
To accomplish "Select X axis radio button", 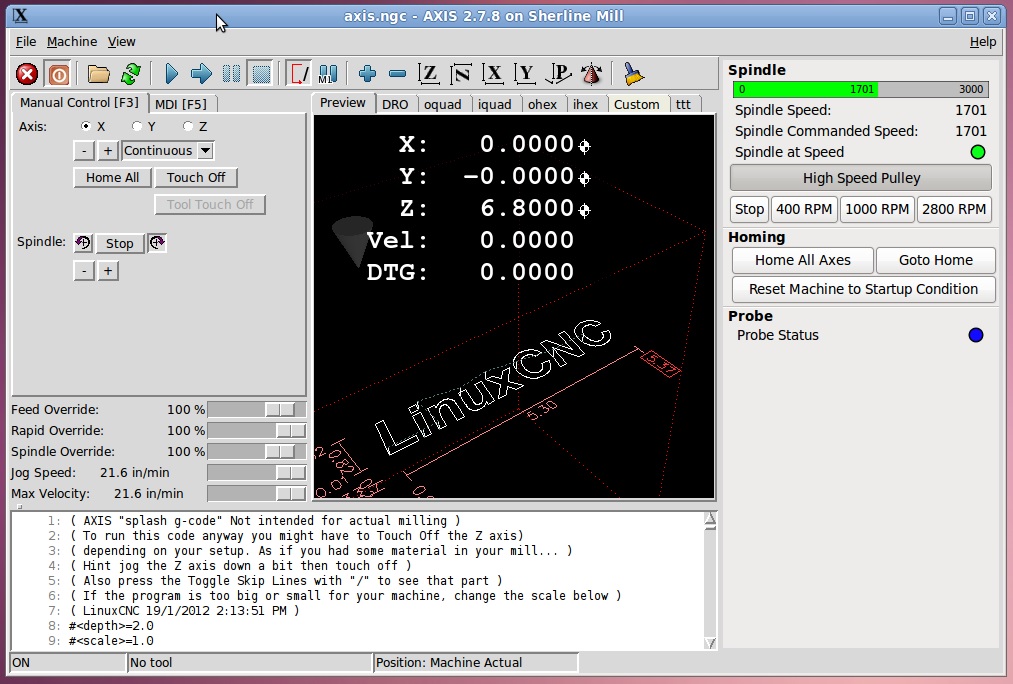I will 85,126.
